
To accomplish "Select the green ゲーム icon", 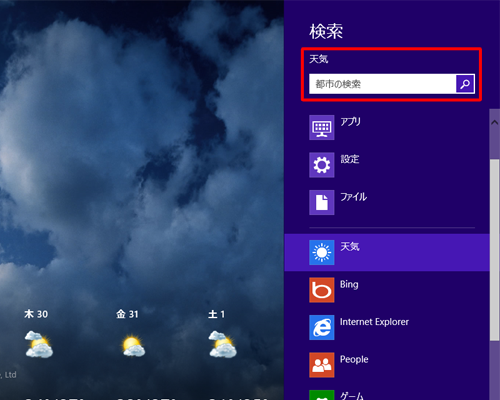I will [x=322, y=395].
